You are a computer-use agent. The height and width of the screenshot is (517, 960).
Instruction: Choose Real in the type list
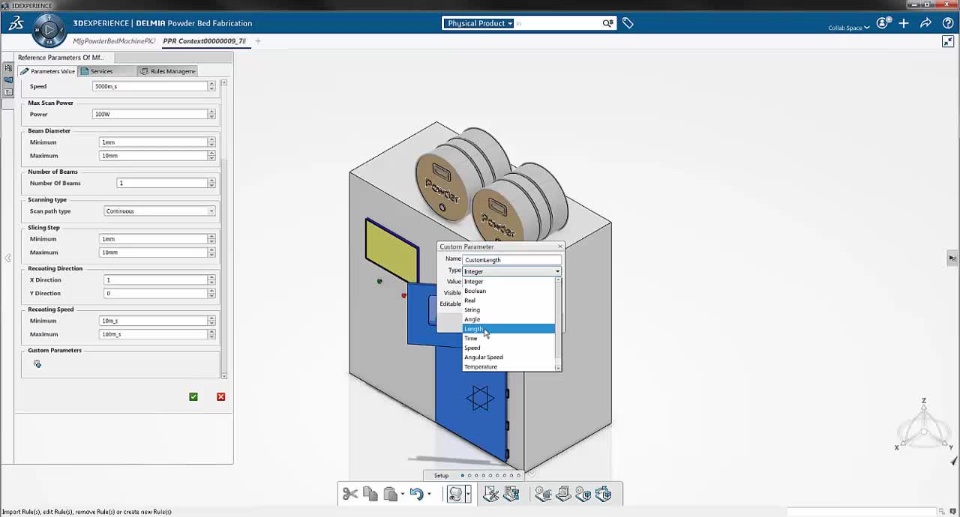(x=508, y=301)
